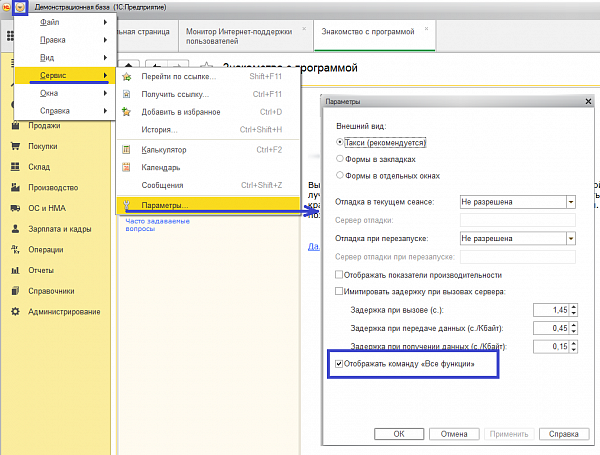Enable Отображать показатели производительности checkbox
Image resolution: width=600 pixels, height=455 pixels.
tap(339, 275)
